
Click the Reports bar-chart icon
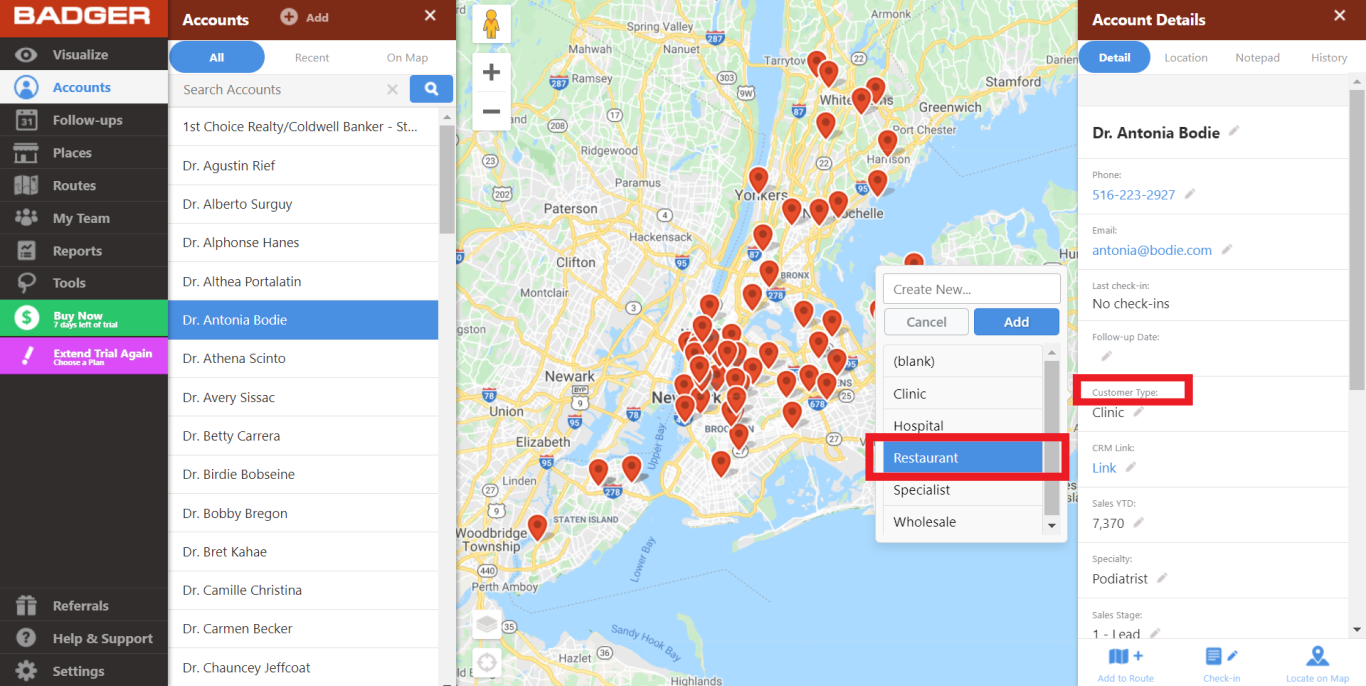(26, 251)
